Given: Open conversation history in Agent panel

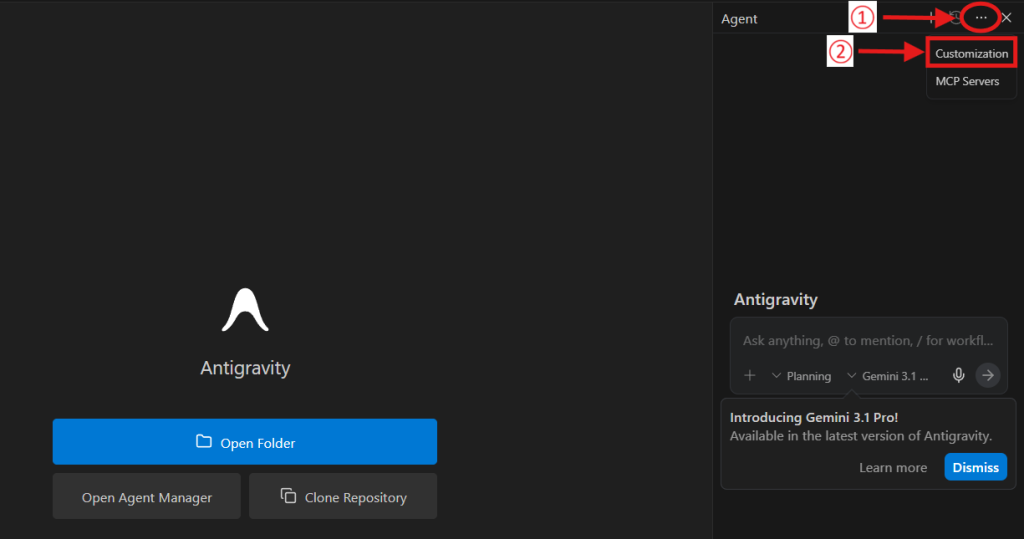Looking at the screenshot, I should click(x=956, y=18).
